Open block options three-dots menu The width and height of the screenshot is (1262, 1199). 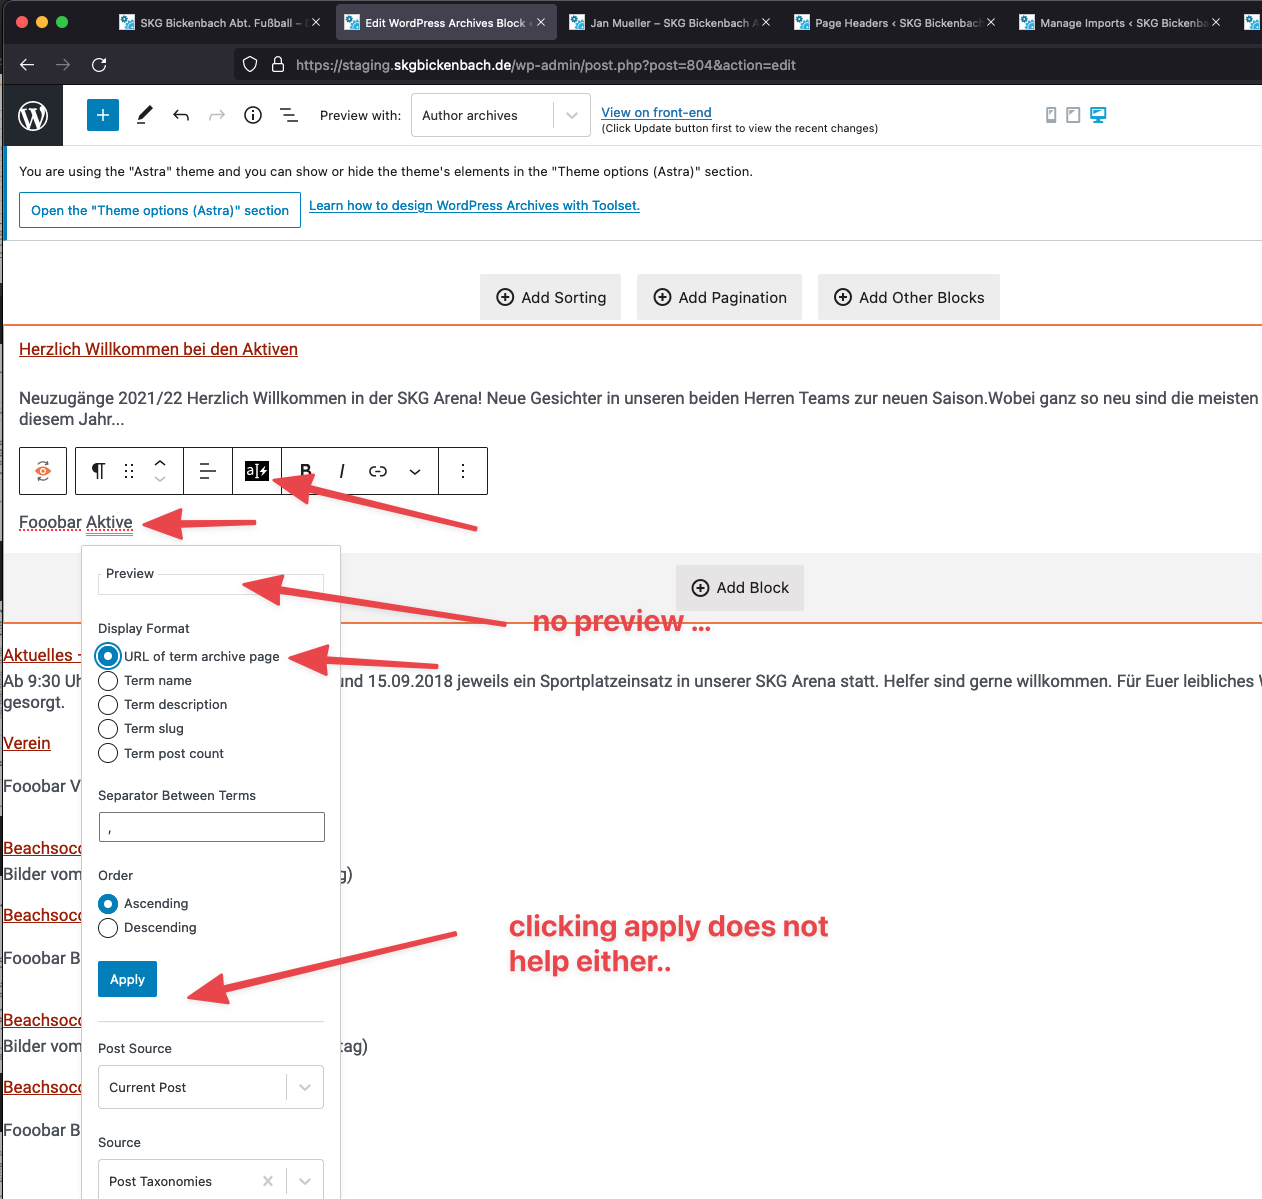(x=463, y=471)
